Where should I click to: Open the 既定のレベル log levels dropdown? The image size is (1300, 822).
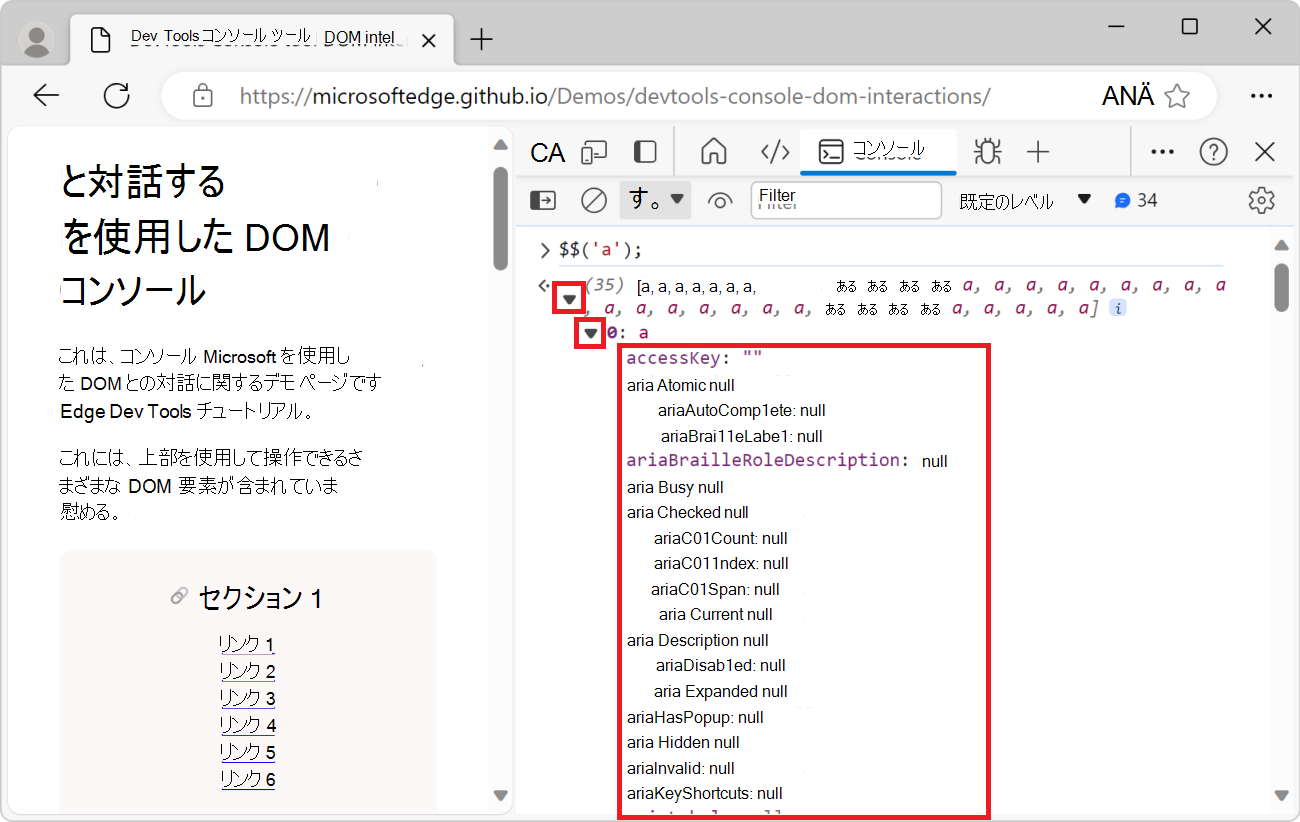1024,201
